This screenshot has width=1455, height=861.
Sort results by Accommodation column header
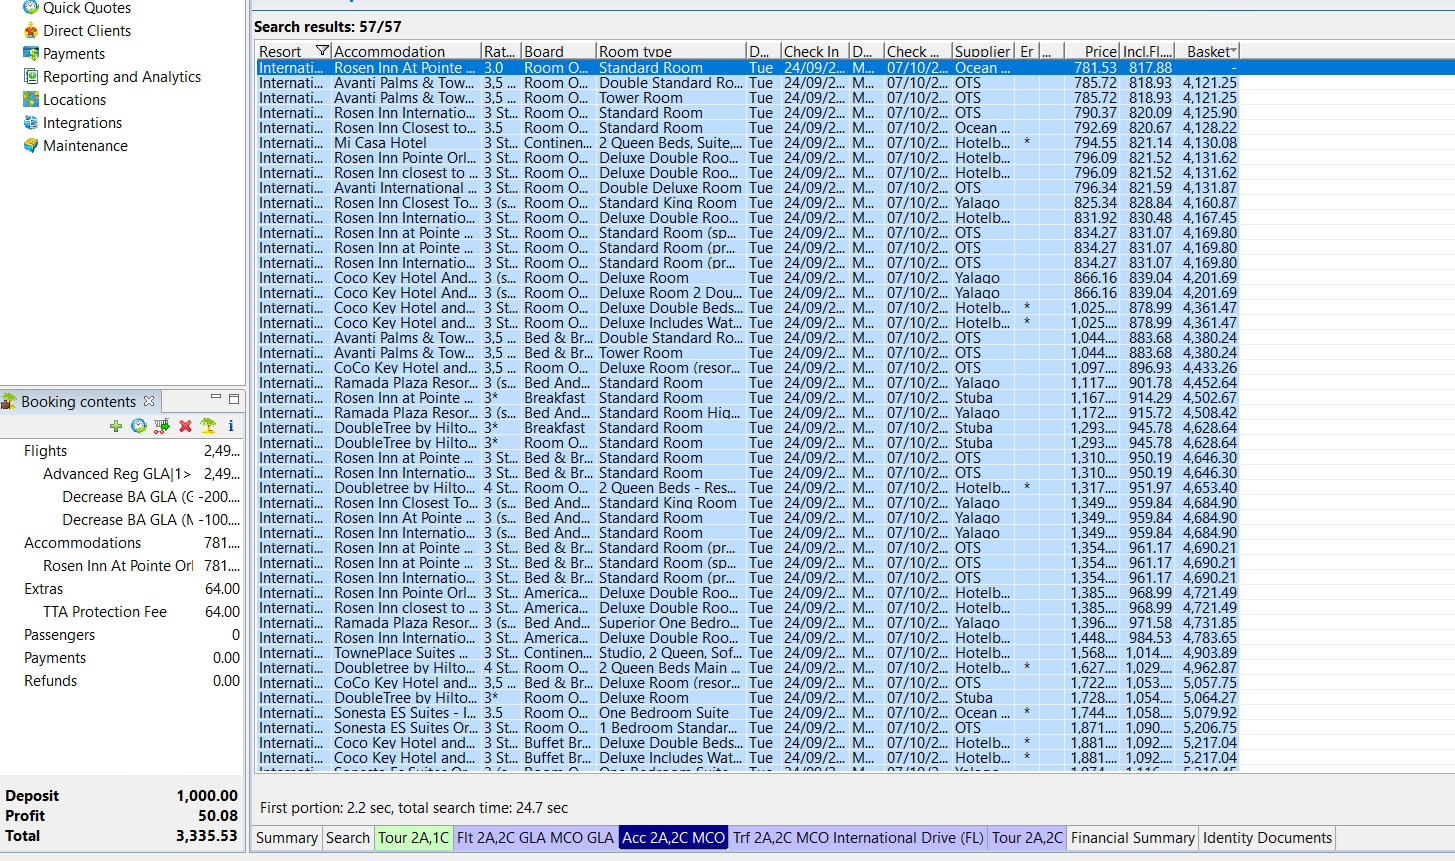[x=406, y=51]
